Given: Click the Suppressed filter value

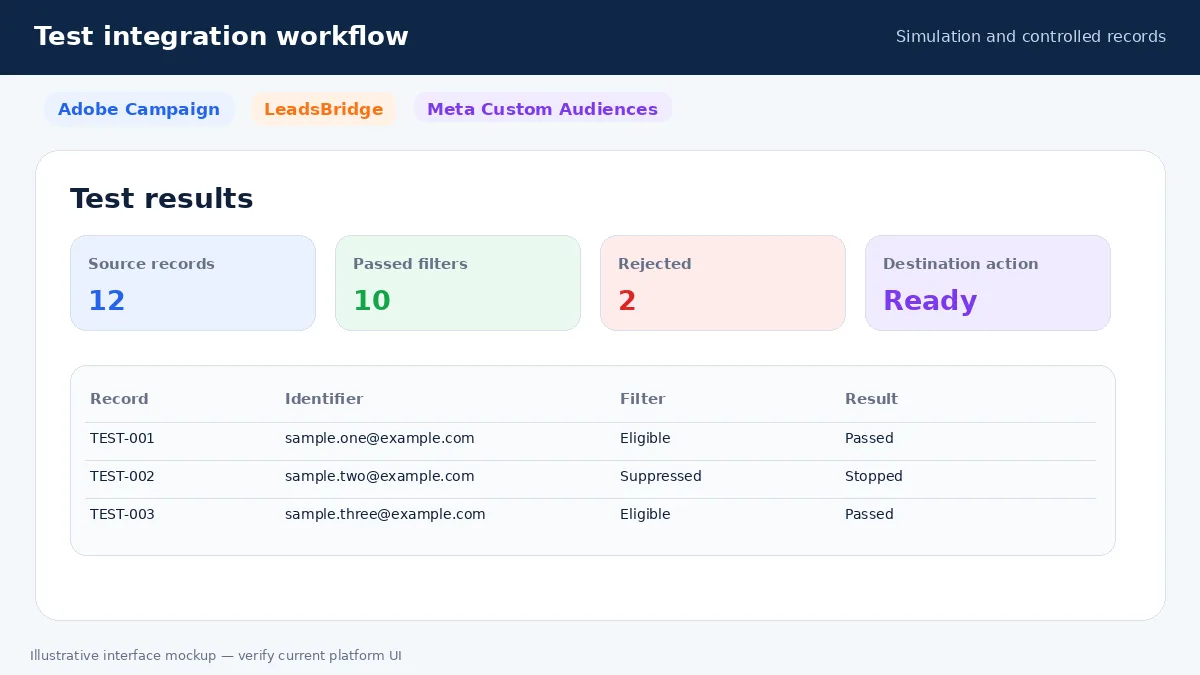Looking at the screenshot, I should (x=660, y=476).
